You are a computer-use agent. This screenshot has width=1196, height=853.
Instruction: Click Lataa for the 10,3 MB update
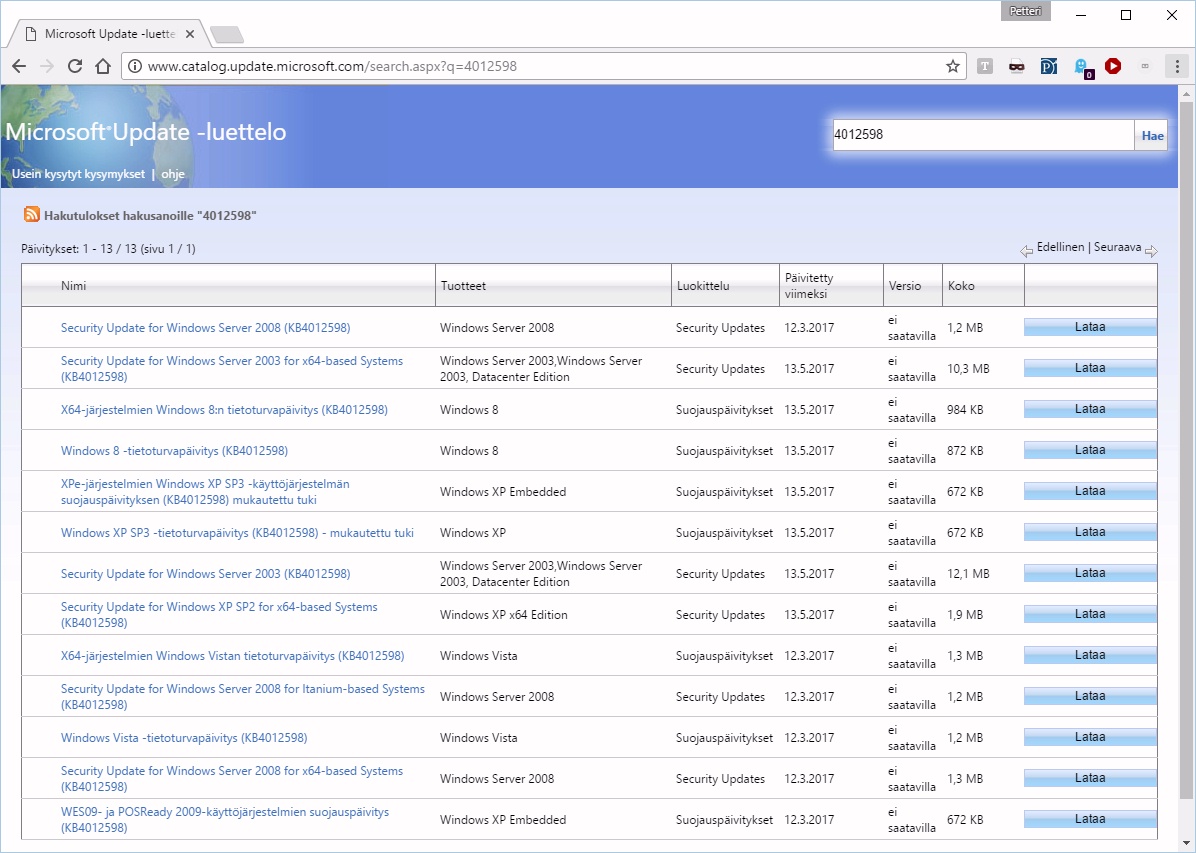[x=1090, y=368]
